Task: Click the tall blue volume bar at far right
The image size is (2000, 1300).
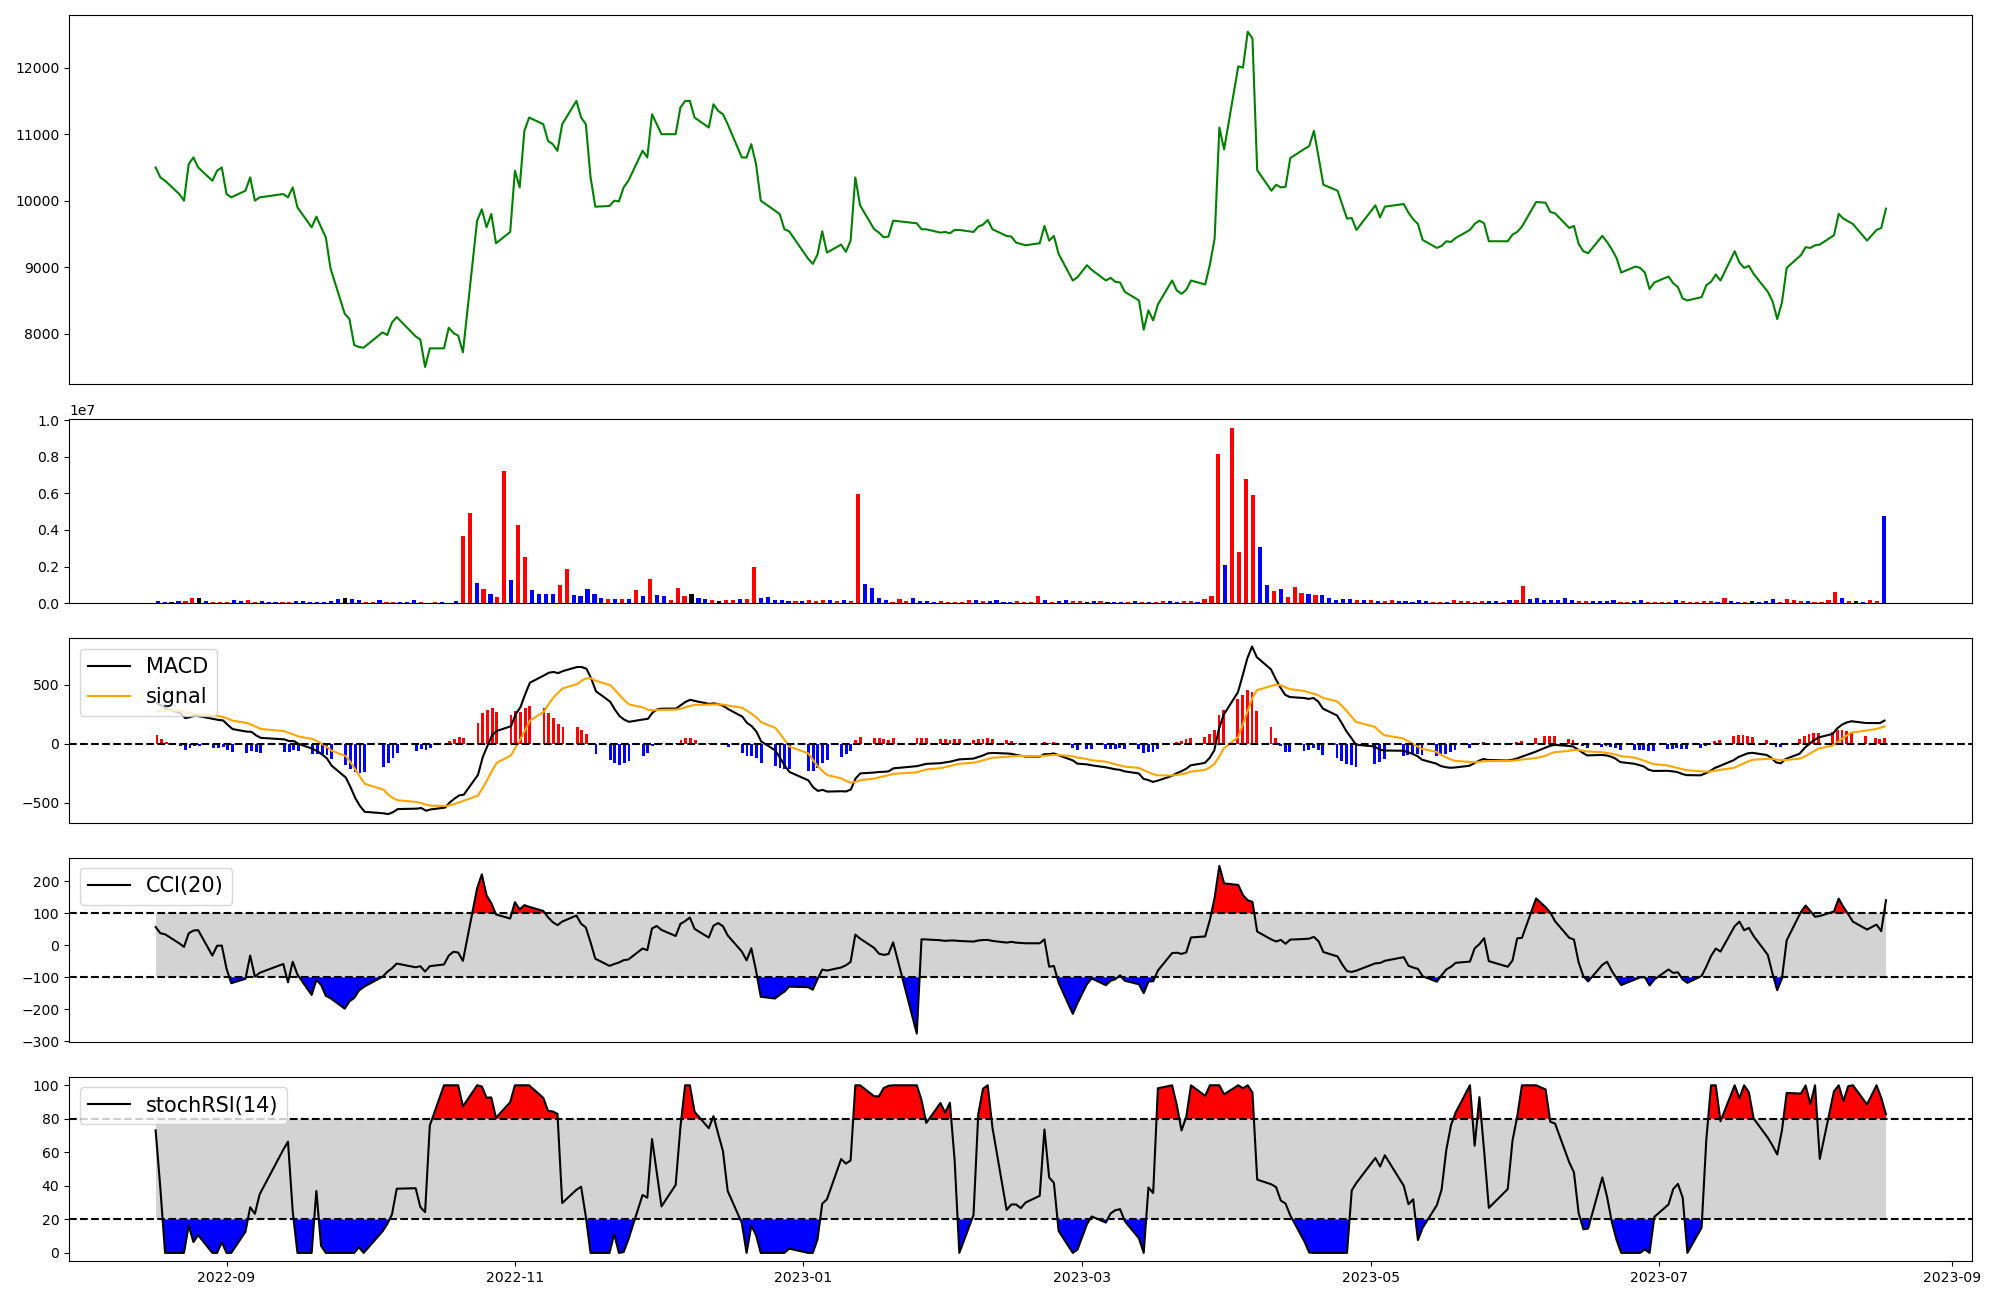Action: coord(1884,560)
